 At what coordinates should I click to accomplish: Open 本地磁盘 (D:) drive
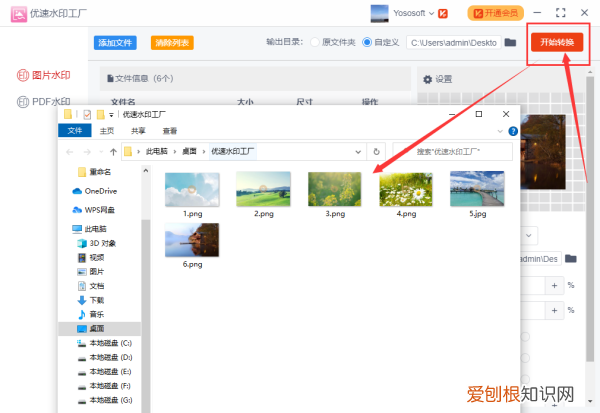(104, 357)
